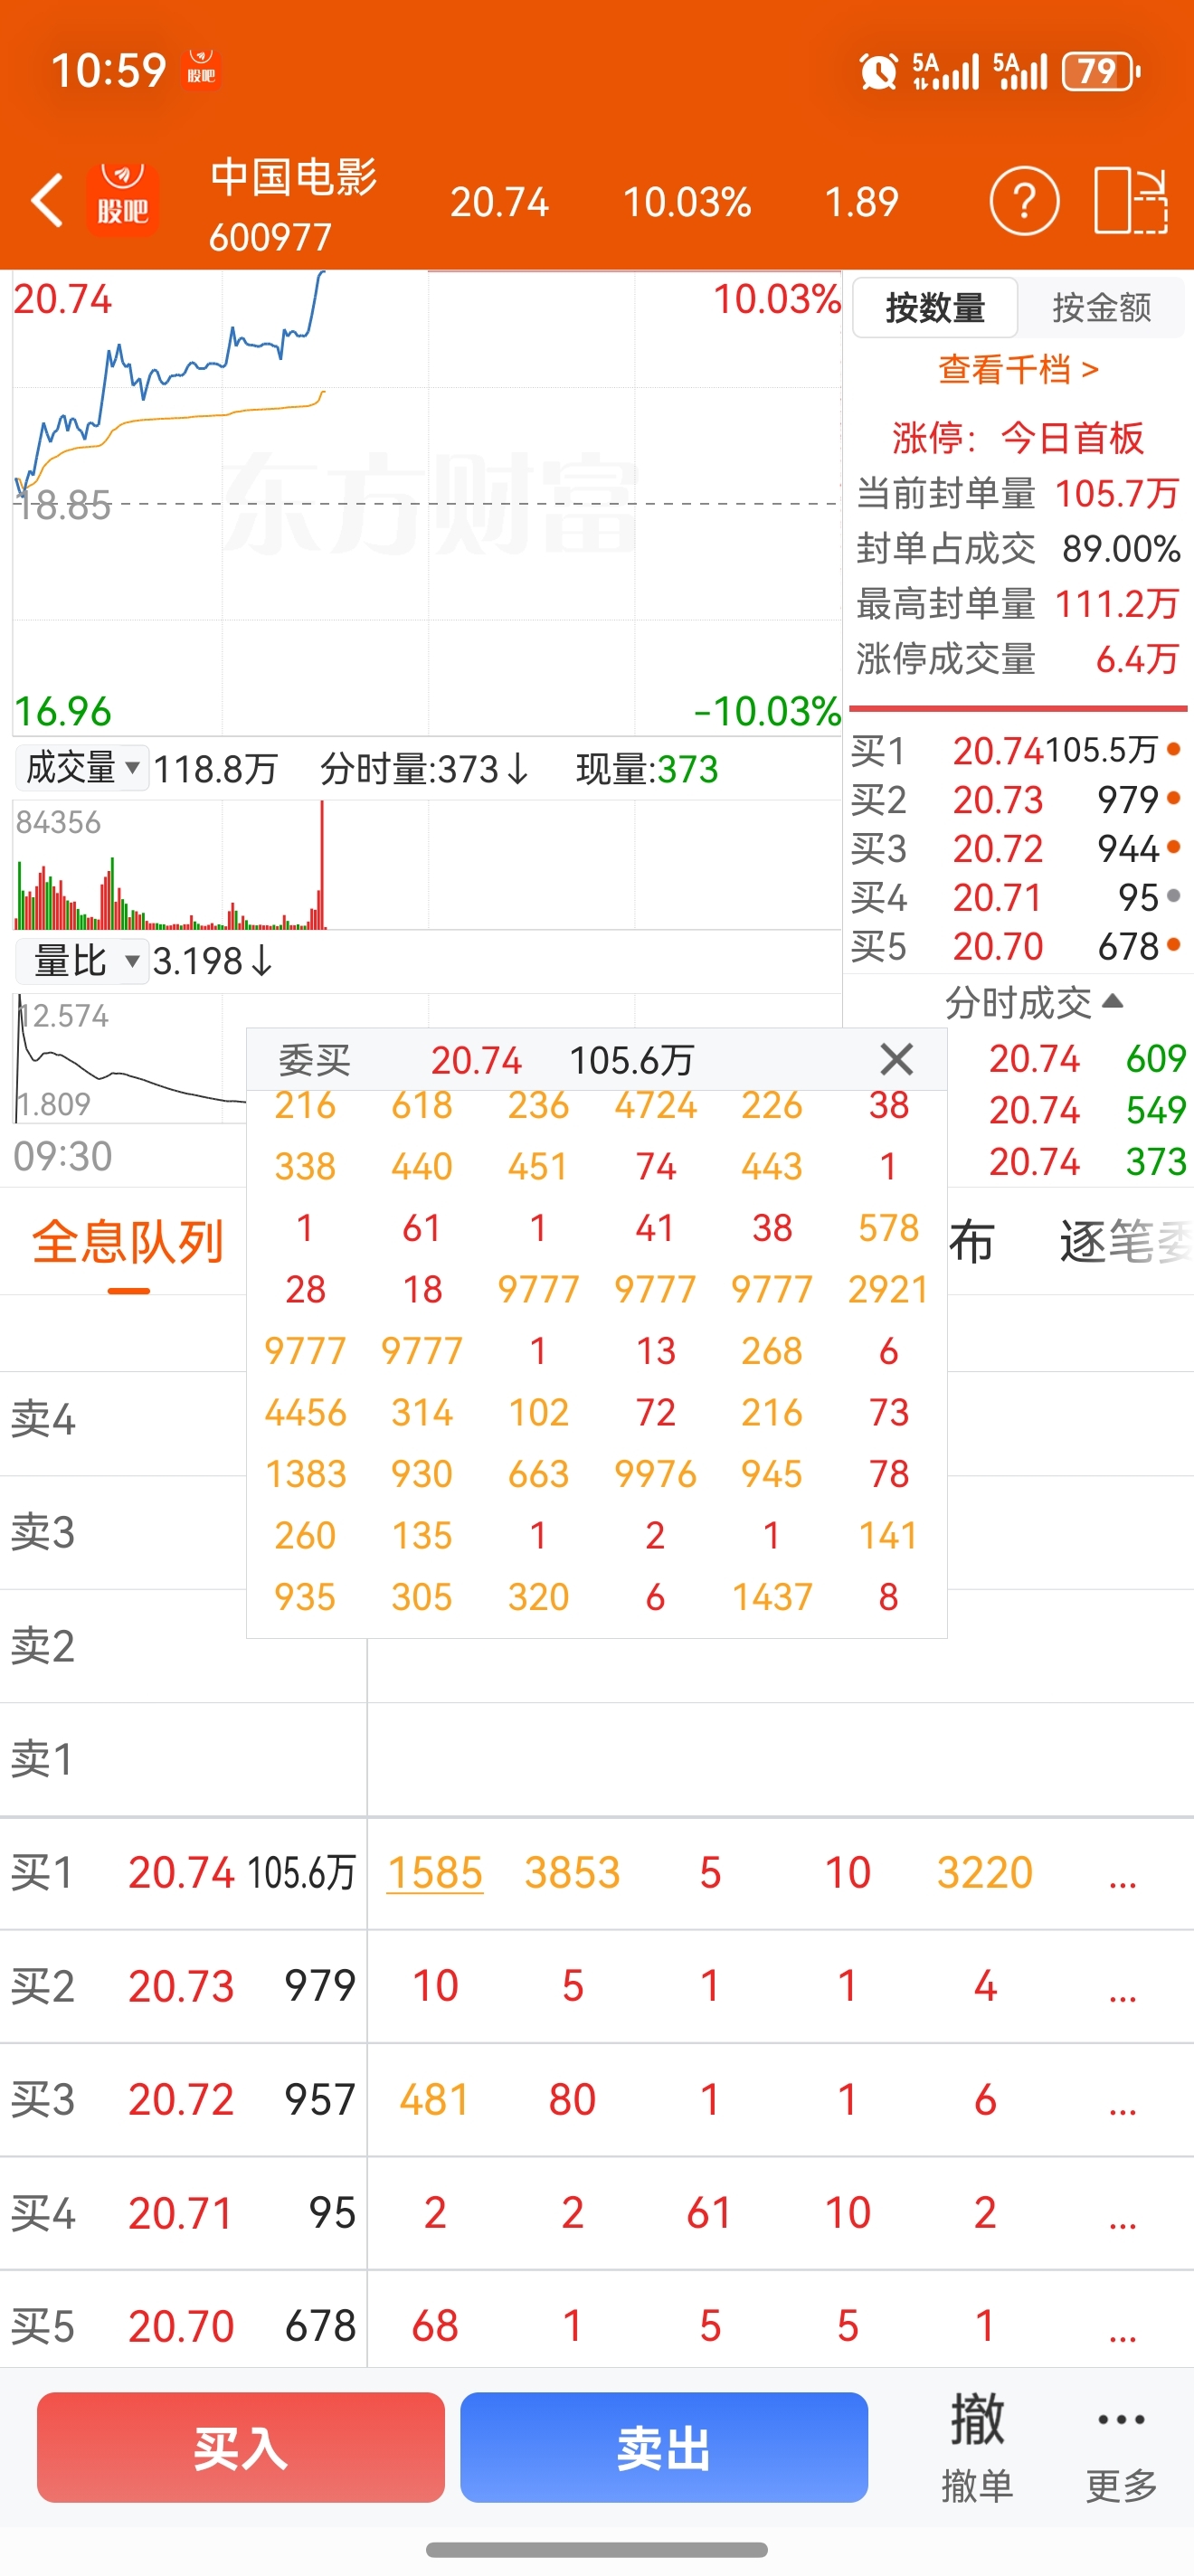
Task: Tap the blue 卖出 sell button
Action: (x=663, y=2447)
